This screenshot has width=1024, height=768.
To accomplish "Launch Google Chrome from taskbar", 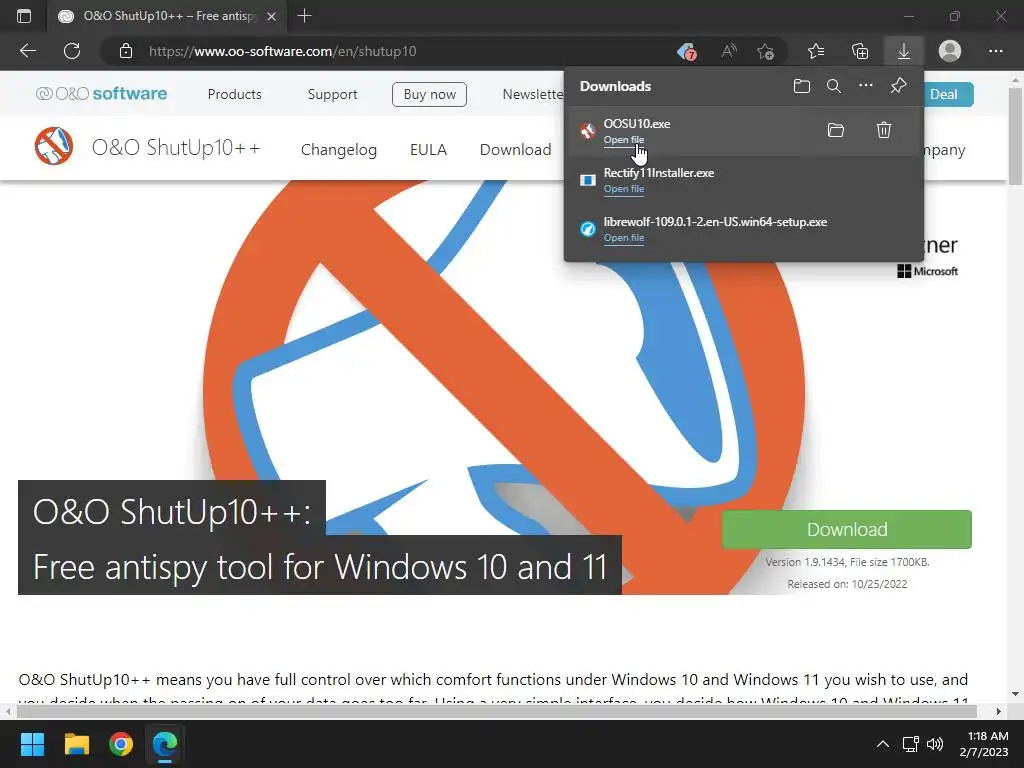I will (x=121, y=744).
